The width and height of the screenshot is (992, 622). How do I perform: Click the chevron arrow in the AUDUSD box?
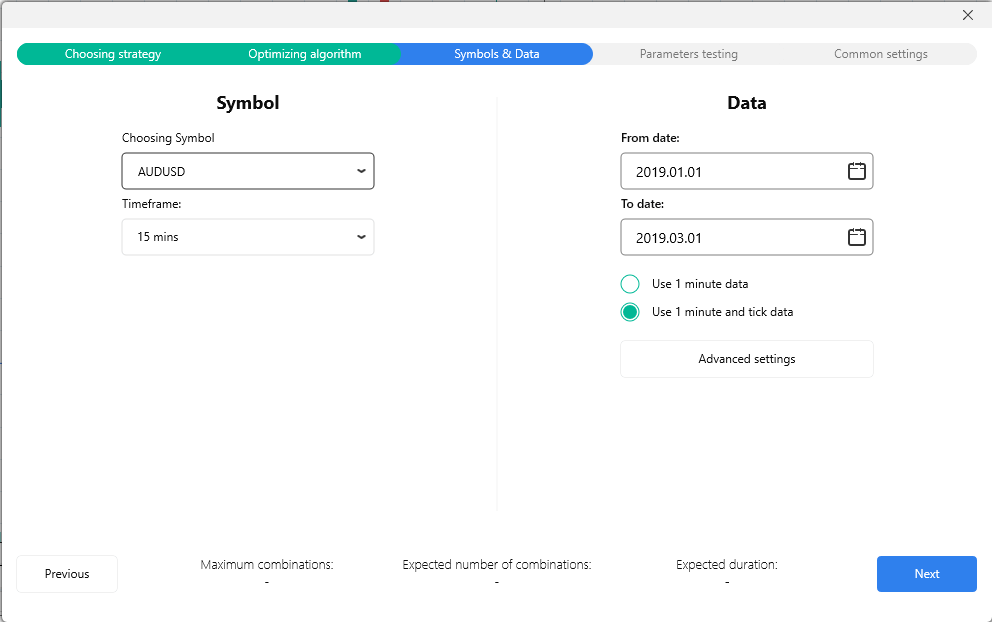coord(361,171)
